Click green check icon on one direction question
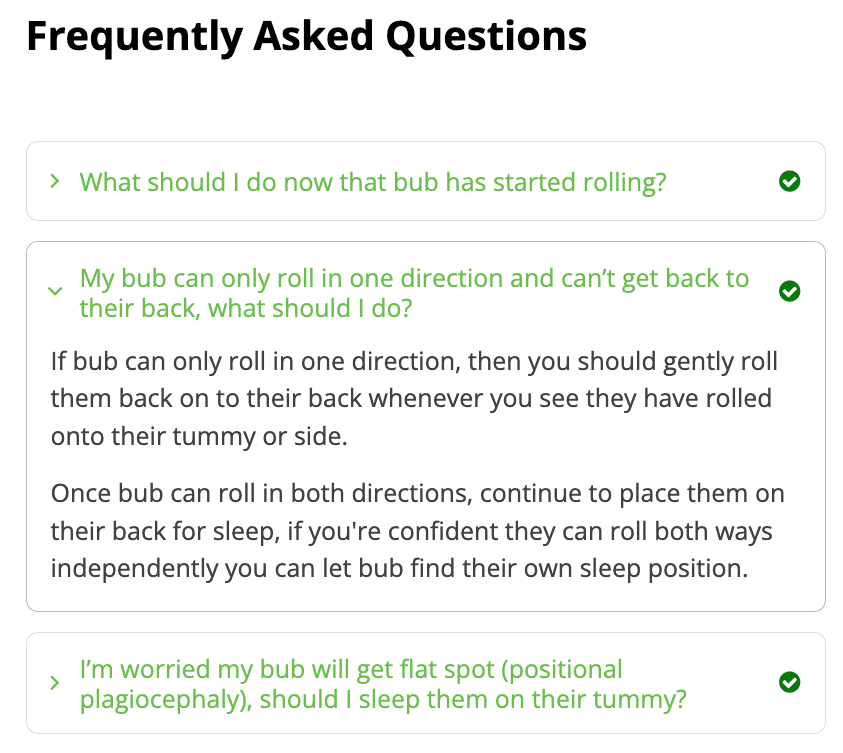 [x=789, y=291]
